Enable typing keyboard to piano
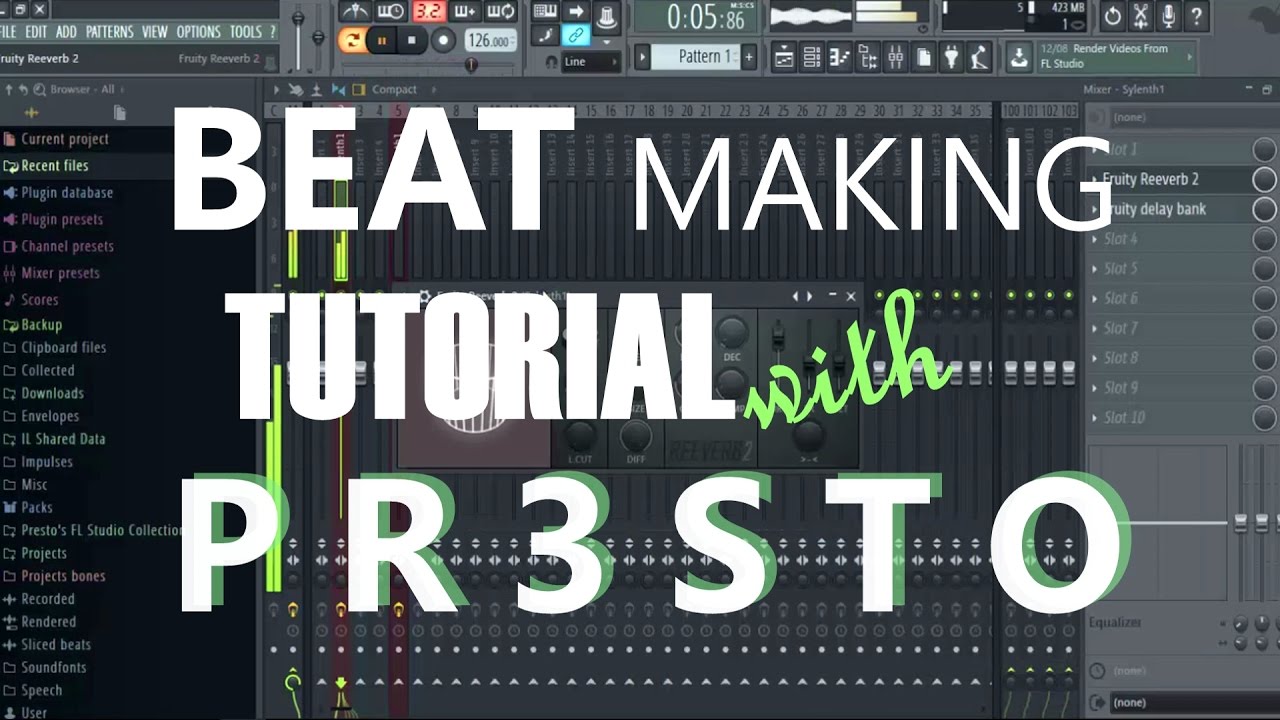This screenshot has width=1280, height=720. tap(545, 11)
